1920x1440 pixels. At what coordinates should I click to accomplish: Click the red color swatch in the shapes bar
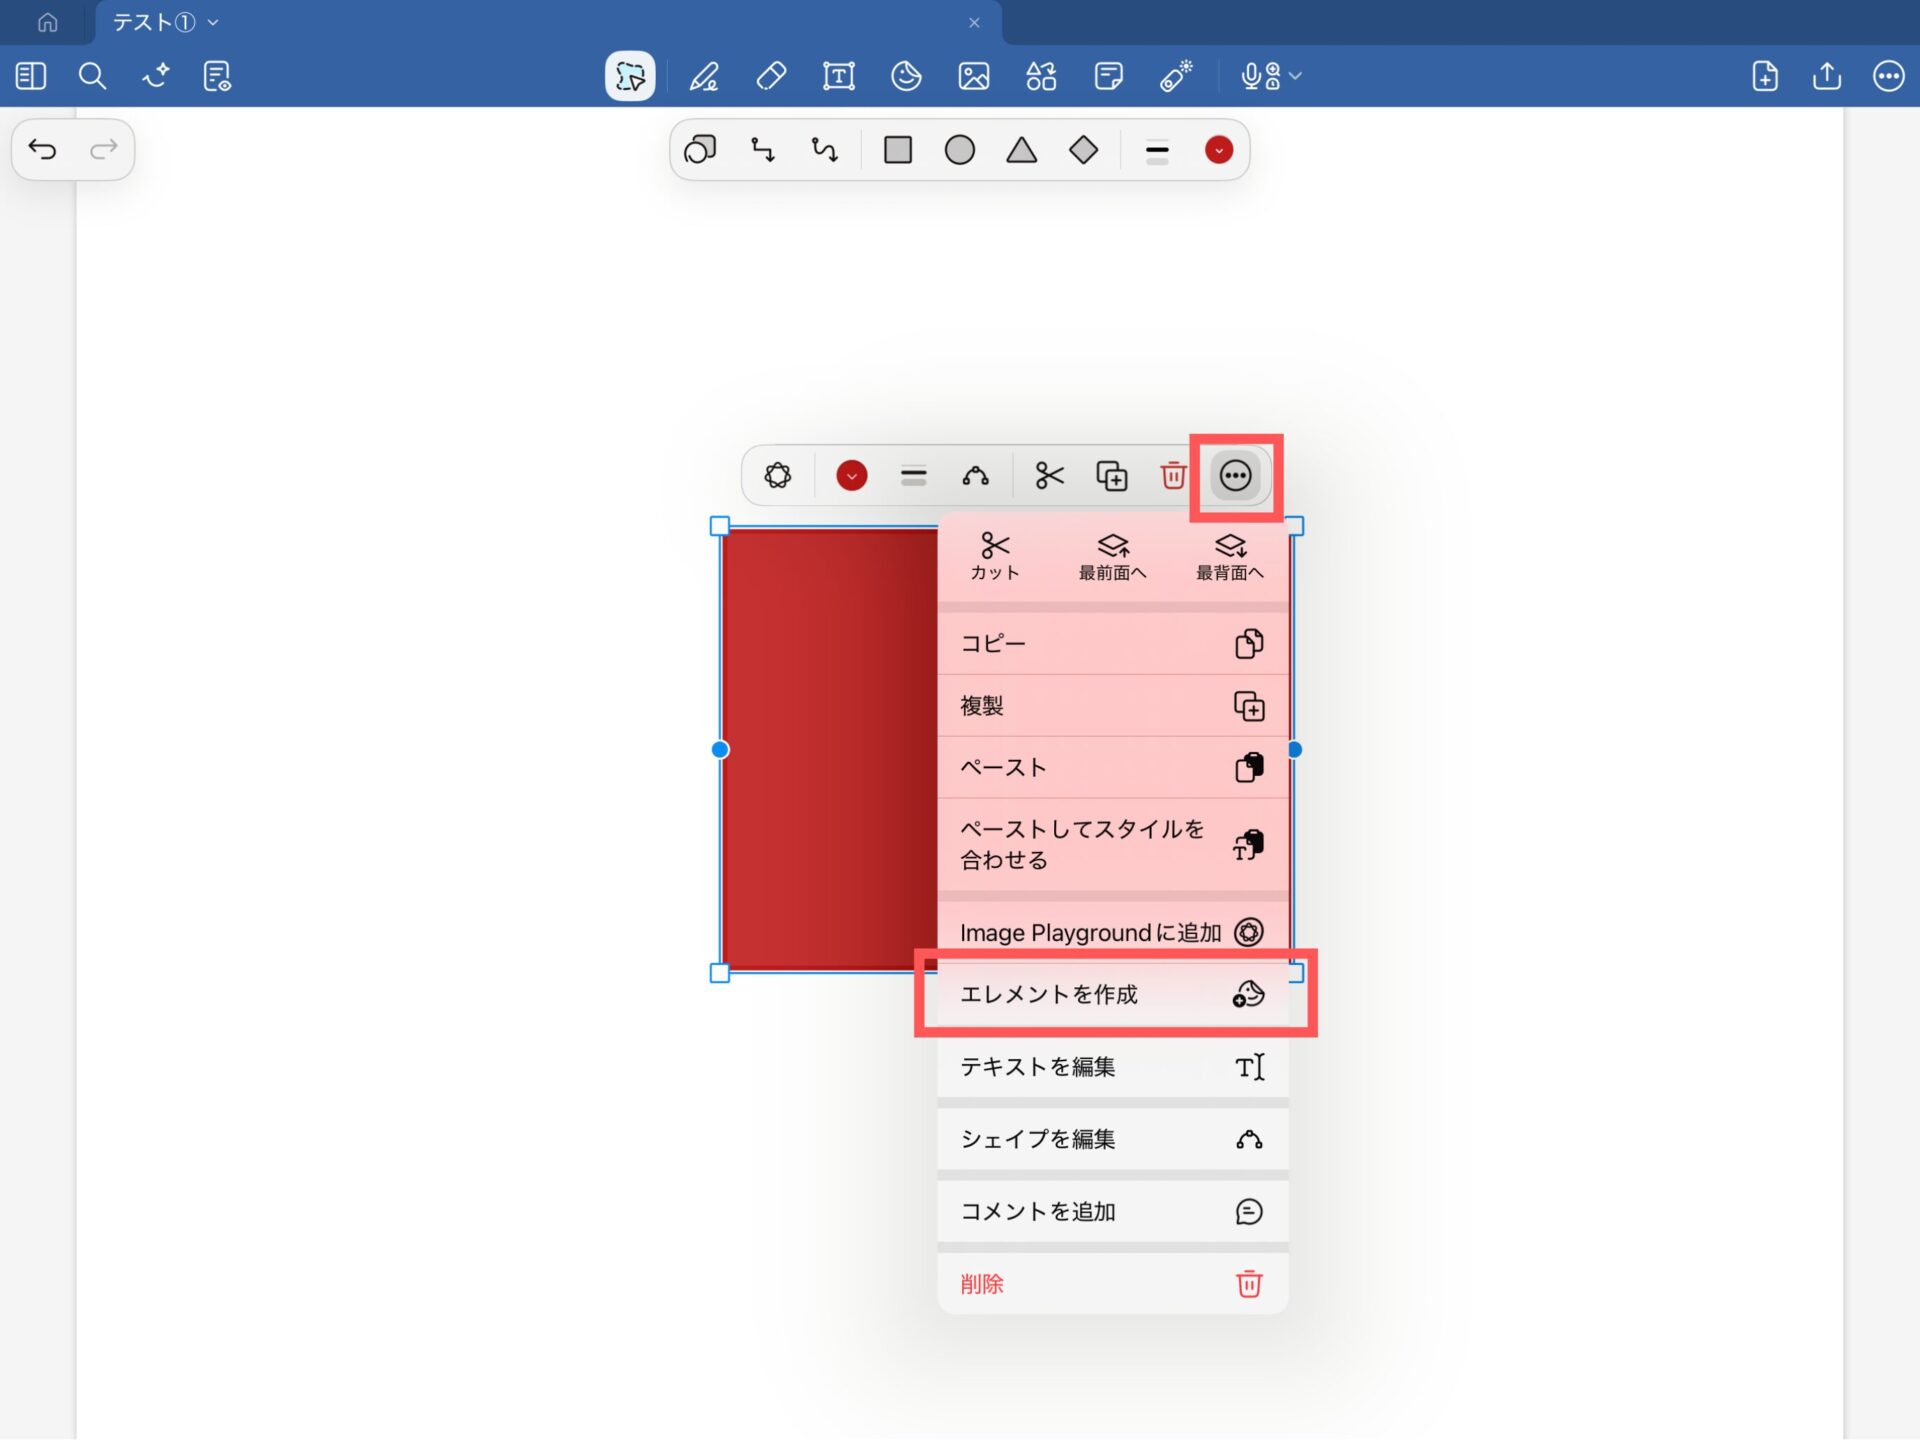pos(1218,150)
